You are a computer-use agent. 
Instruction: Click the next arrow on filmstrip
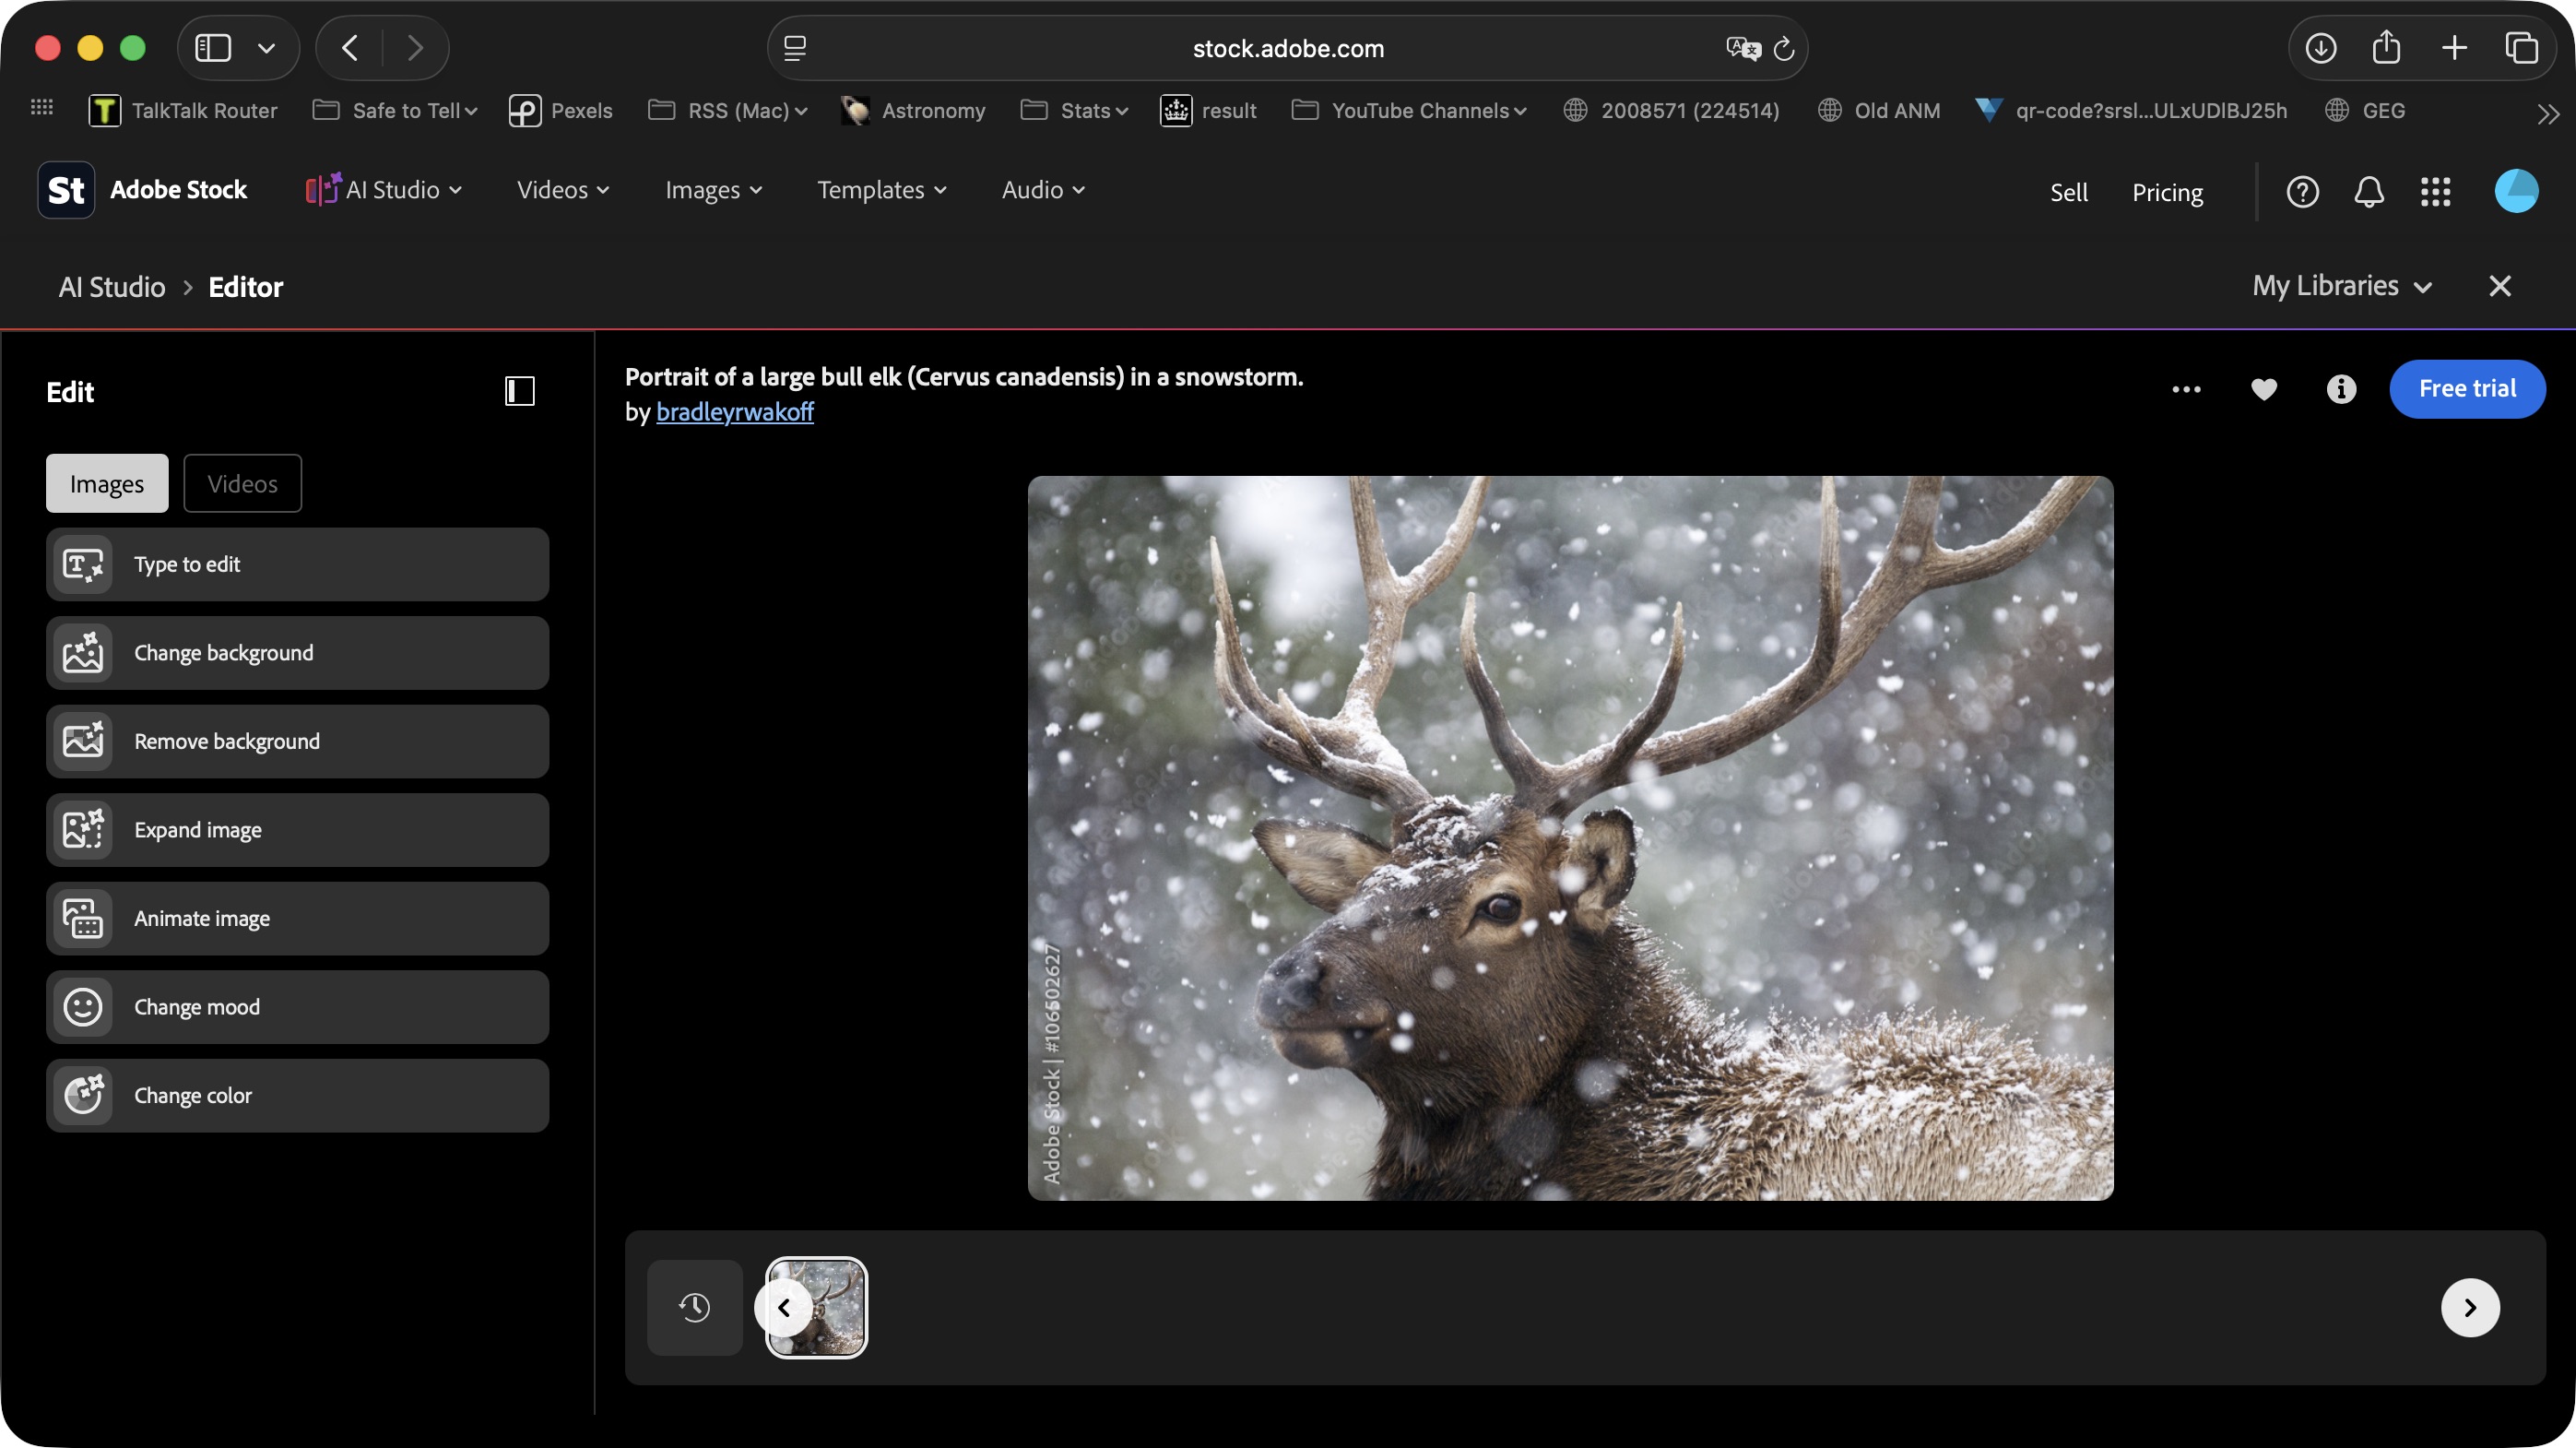pos(2470,1308)
